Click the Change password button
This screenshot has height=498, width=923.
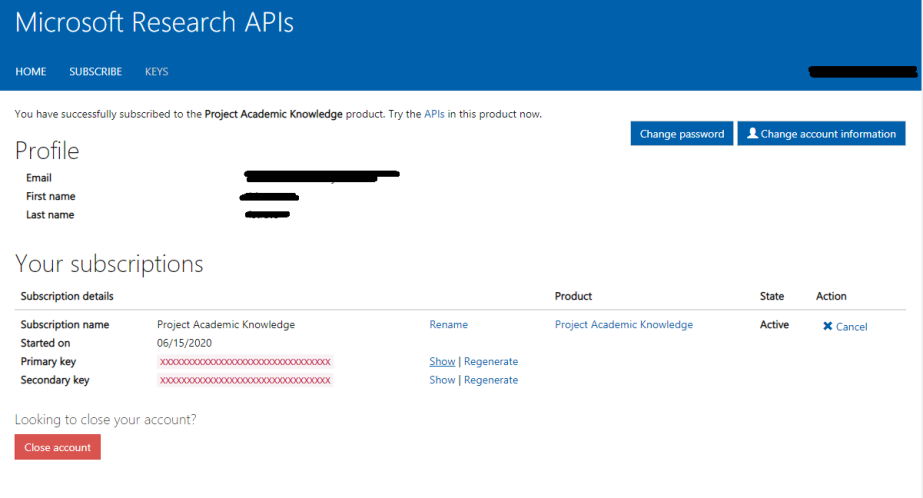(x=681, y=134)
